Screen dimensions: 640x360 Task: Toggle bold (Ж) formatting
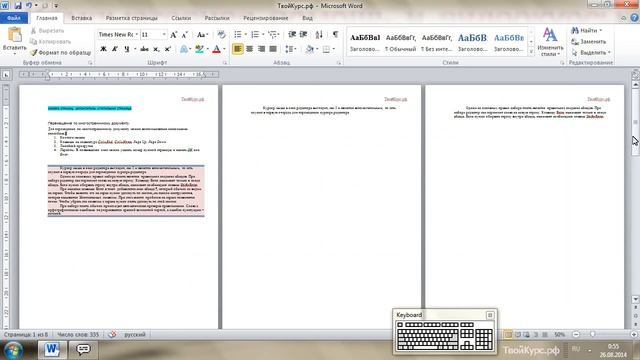pyautogui.click(x=104, y=49)
